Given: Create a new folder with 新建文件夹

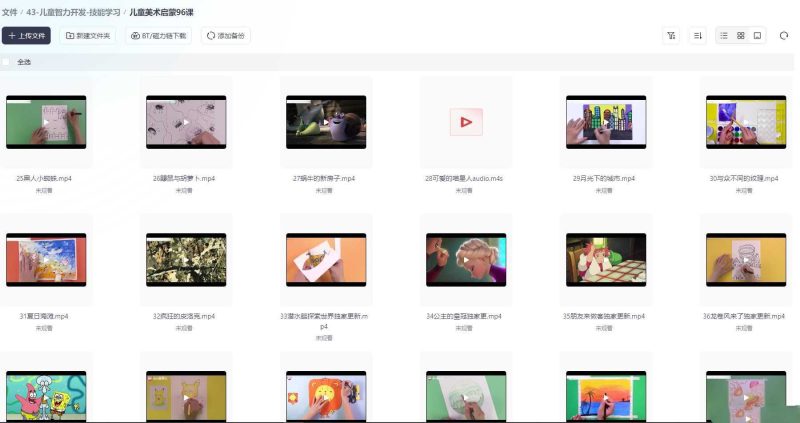Looking at the screenshot, I should tap(88, 35).
